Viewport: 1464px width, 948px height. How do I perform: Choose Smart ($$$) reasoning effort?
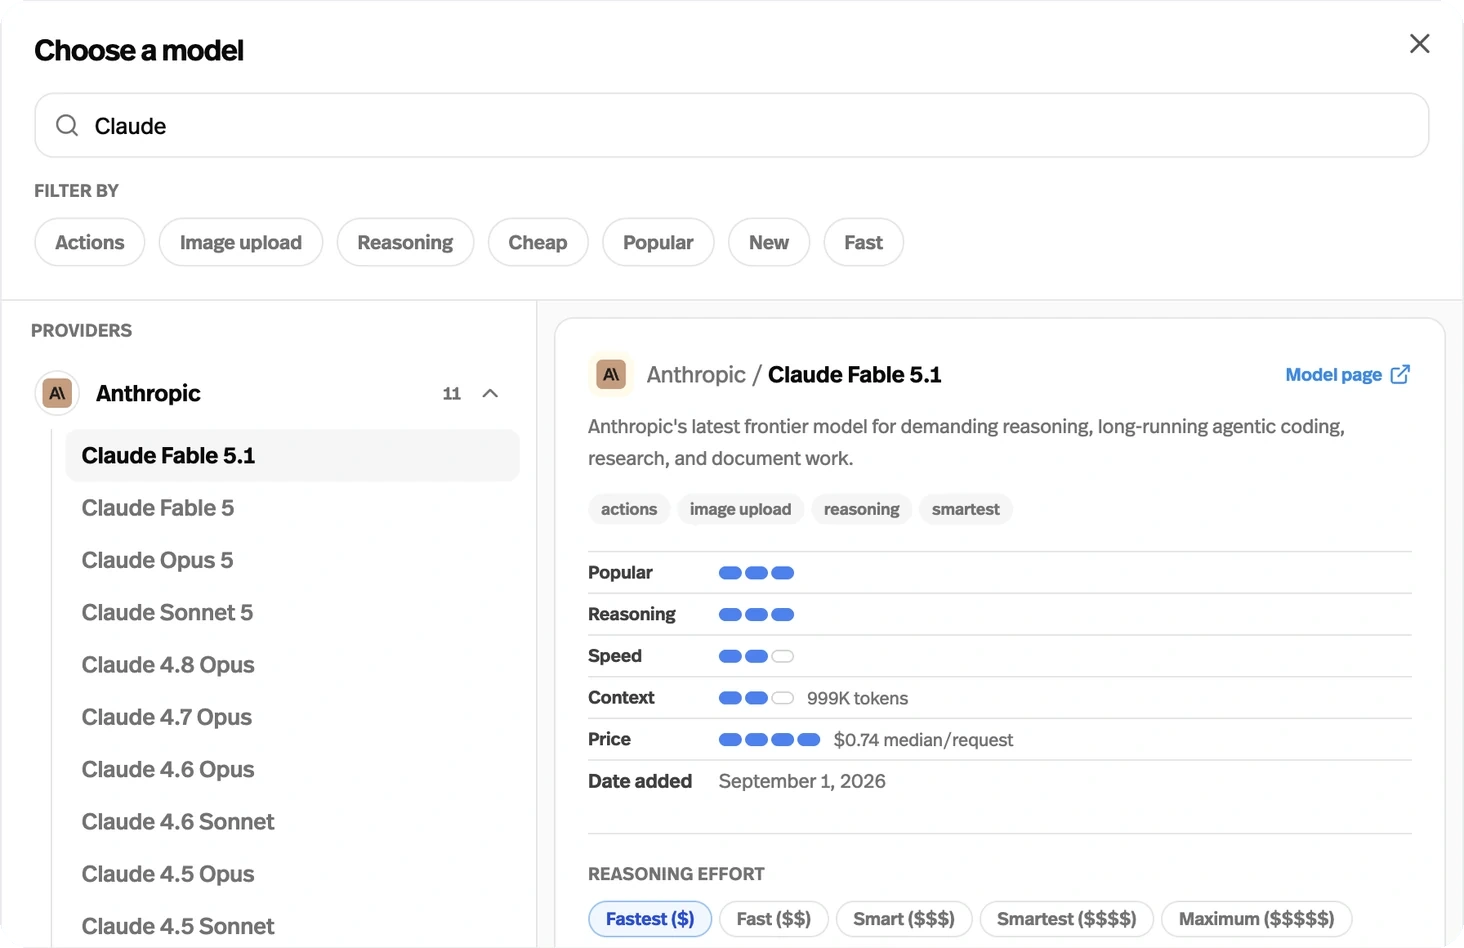(904, 919)
